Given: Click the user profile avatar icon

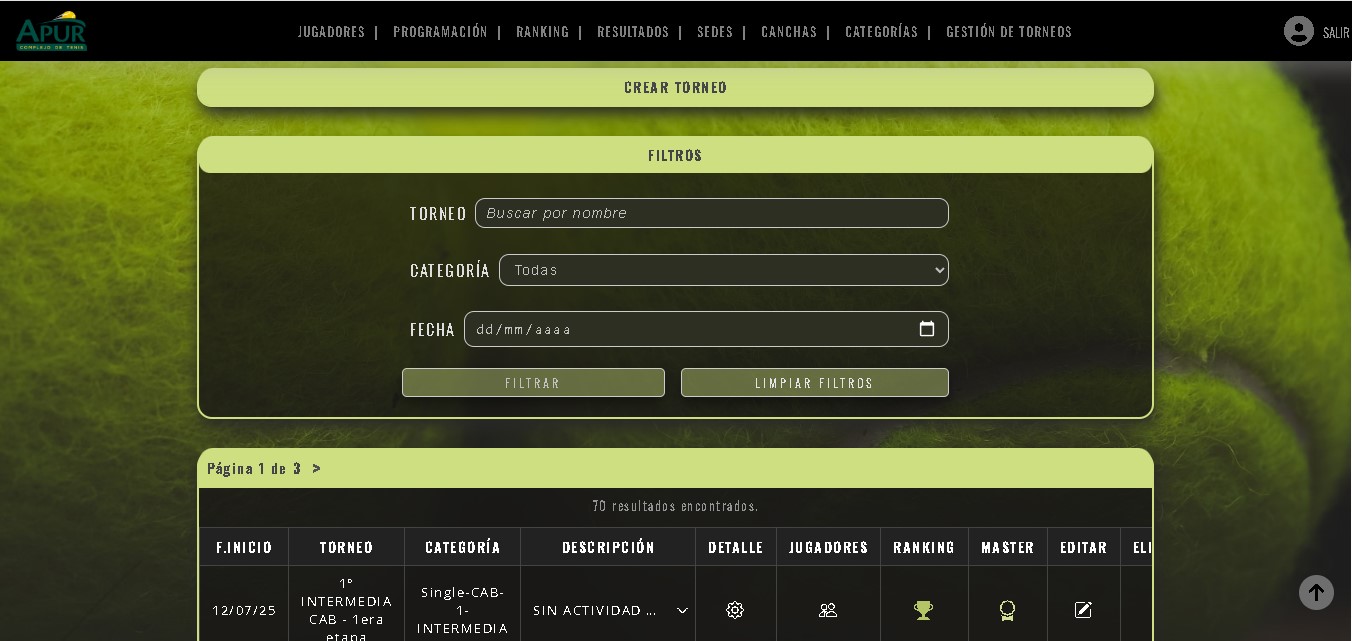Looking at the screenshot, I should point(1298,31).
